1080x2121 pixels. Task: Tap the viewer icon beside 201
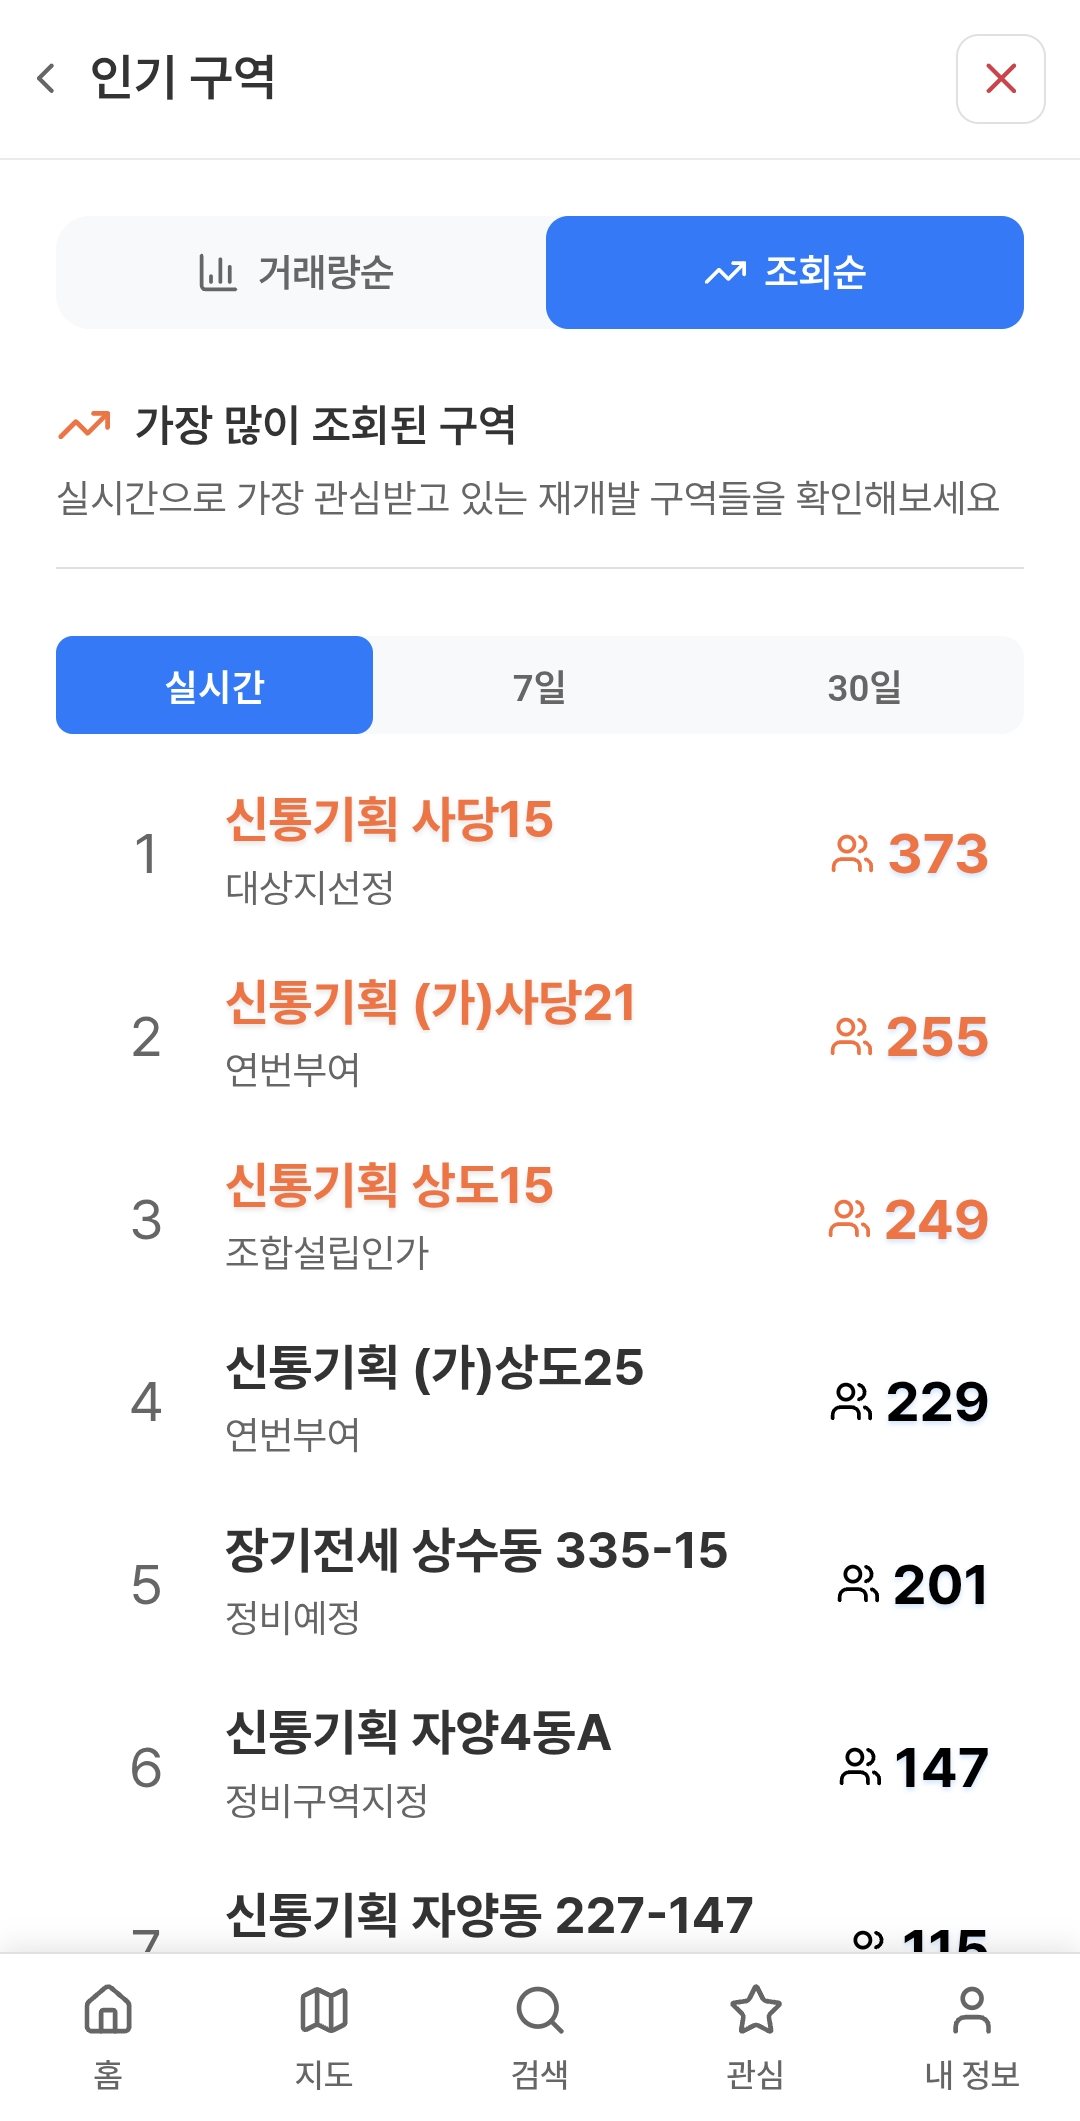(x=858, y=1584)
